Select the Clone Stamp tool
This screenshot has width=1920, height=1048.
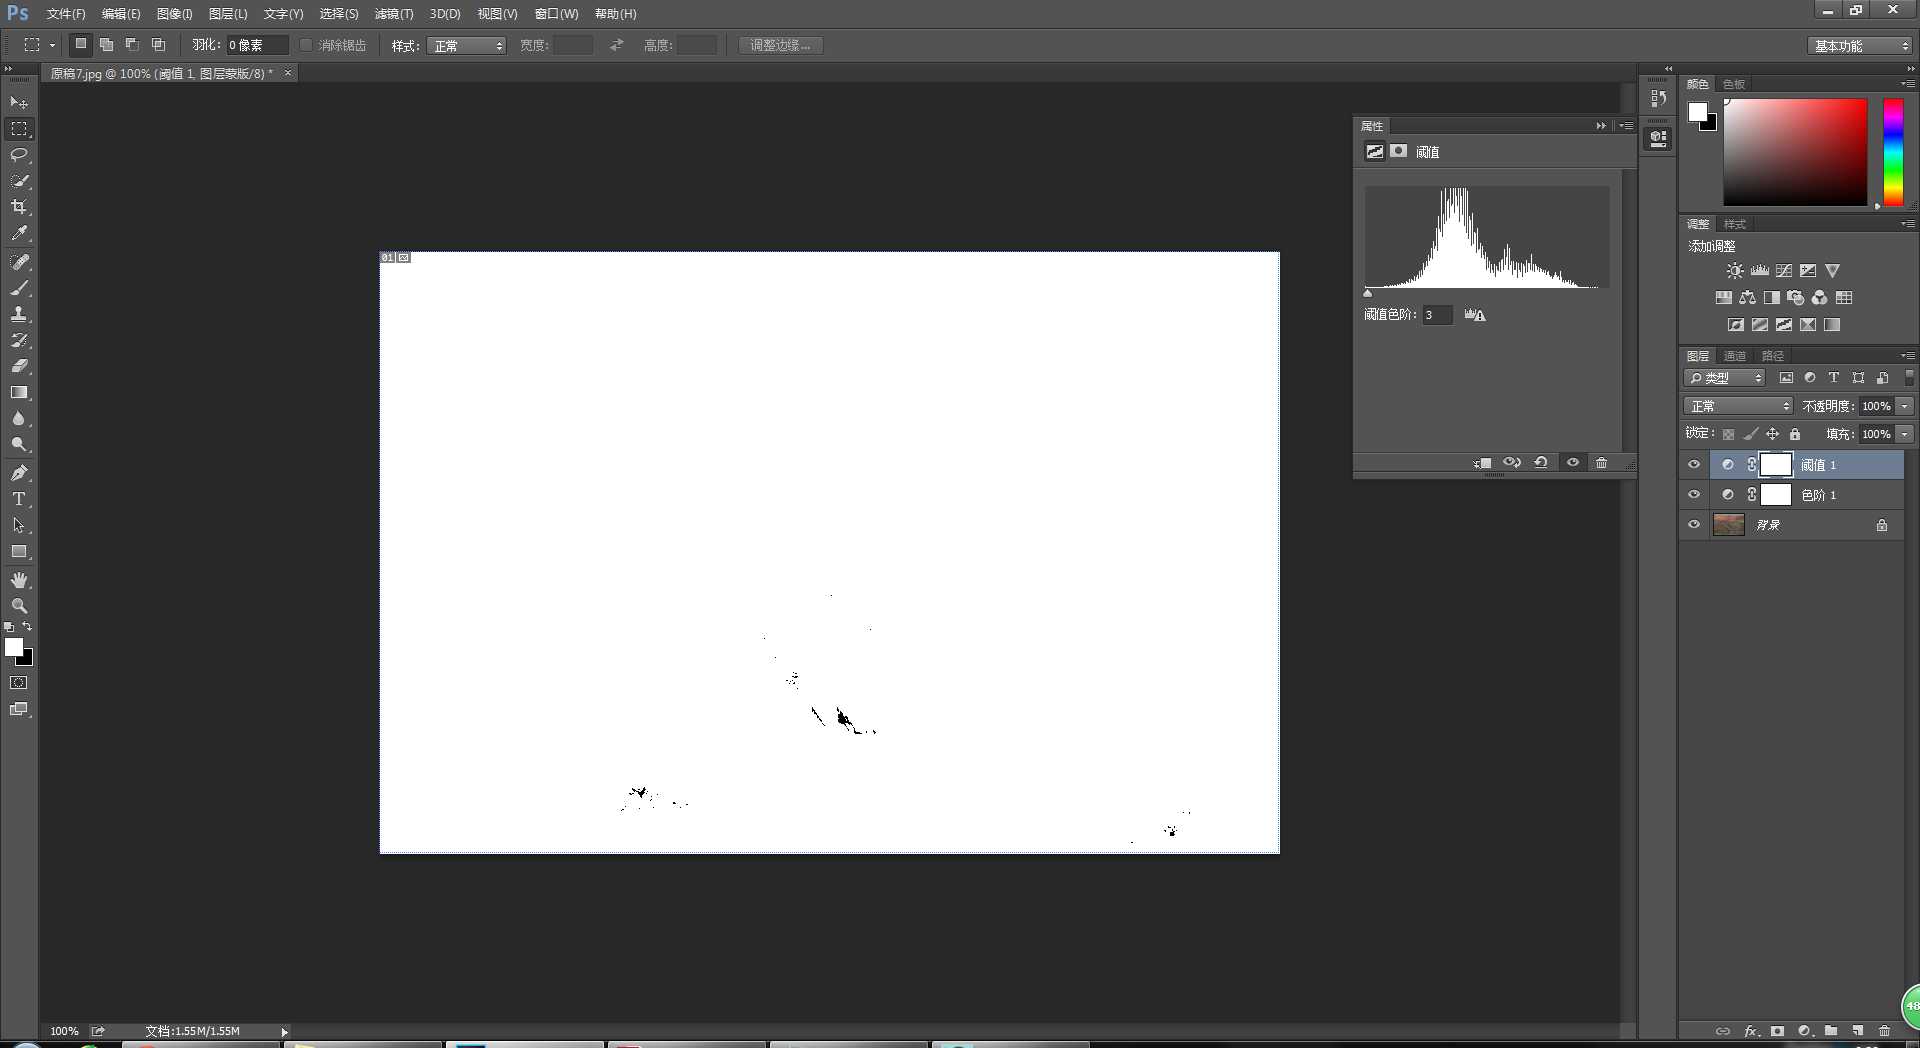[x=19, y=314]
